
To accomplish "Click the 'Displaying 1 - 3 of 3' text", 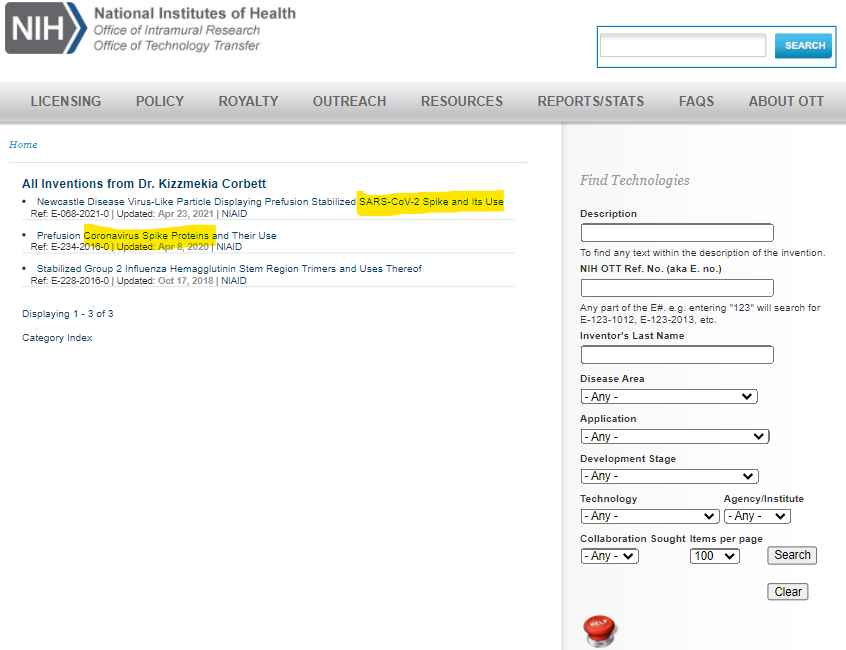I will (x=67, y=314).
